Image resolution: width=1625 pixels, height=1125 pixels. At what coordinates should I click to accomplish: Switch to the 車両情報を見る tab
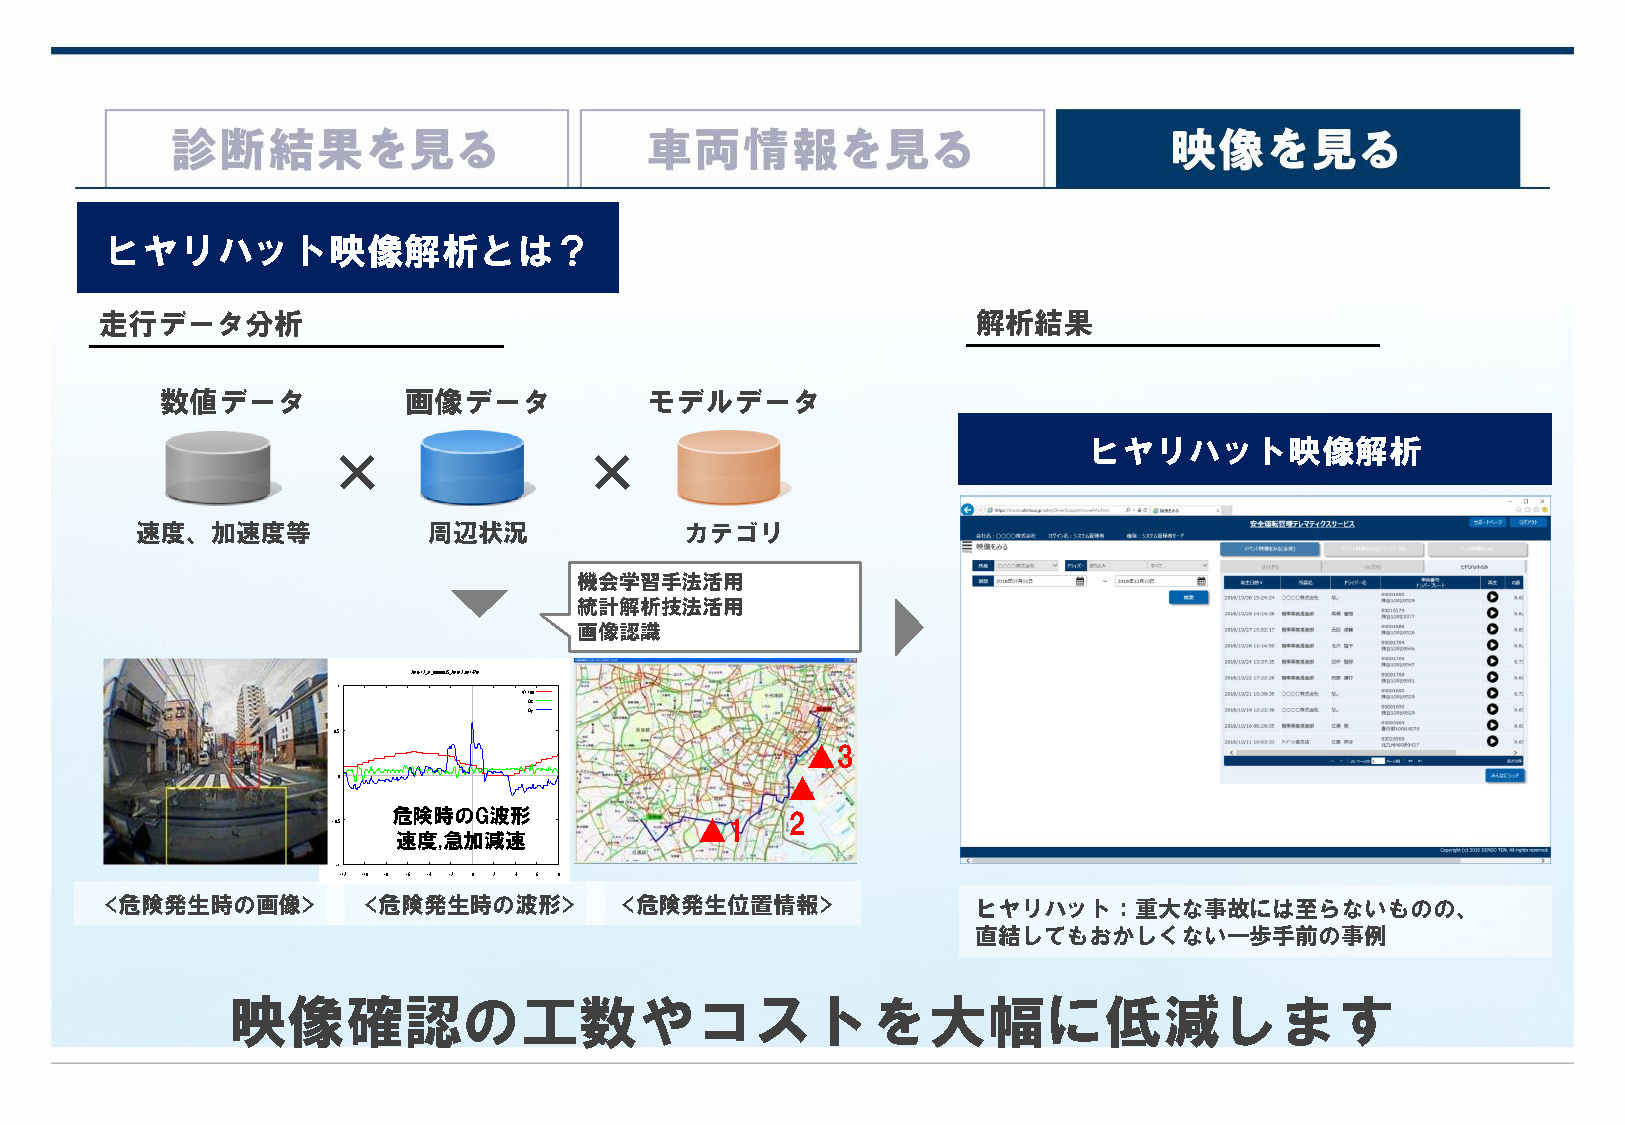tap(811, 149)
